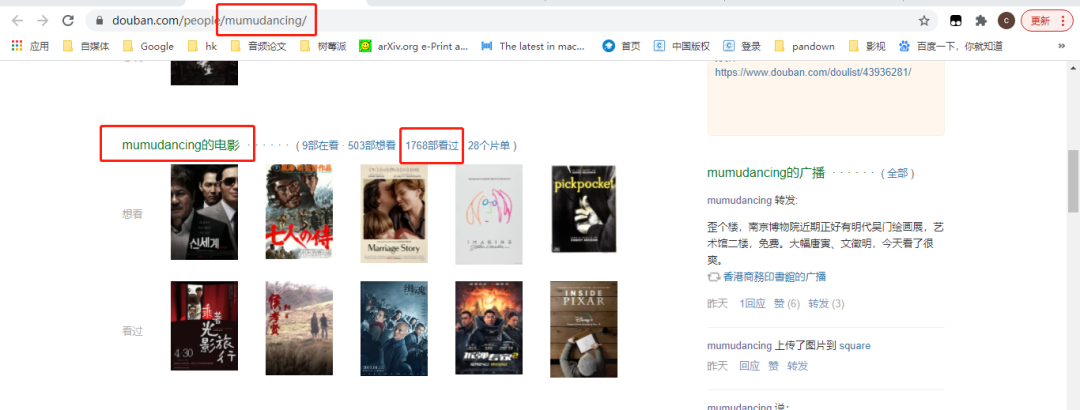Screen dimensions: 1080x410
Task: Open the Marriage Story poster
Action: coord(393,214)
